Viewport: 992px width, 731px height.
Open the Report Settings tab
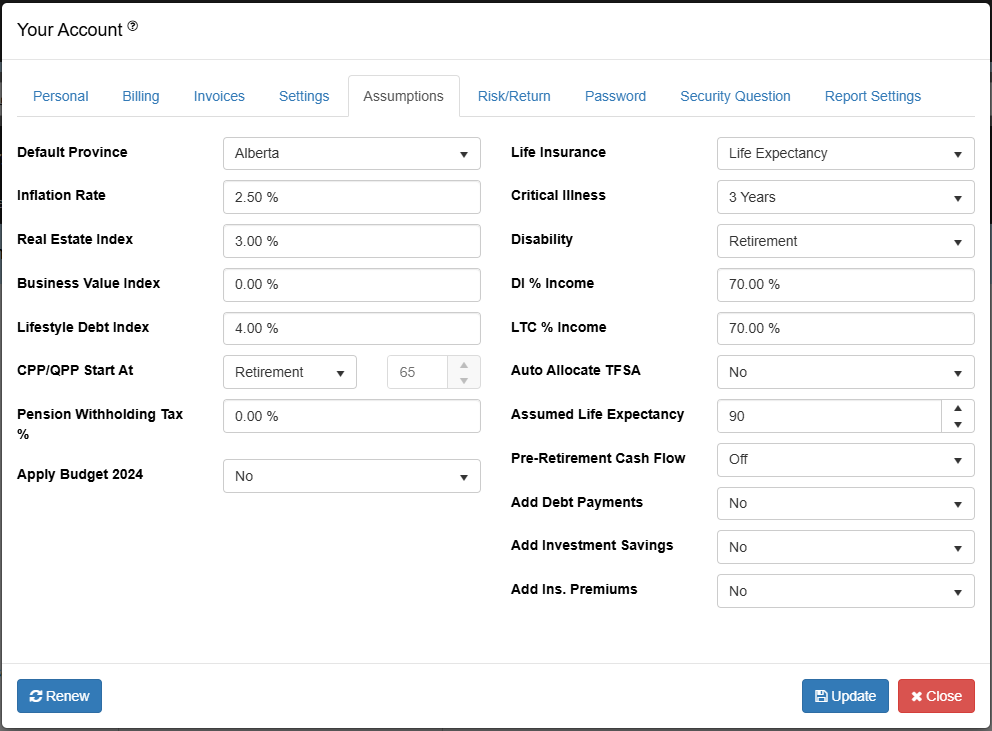[872, 96]
